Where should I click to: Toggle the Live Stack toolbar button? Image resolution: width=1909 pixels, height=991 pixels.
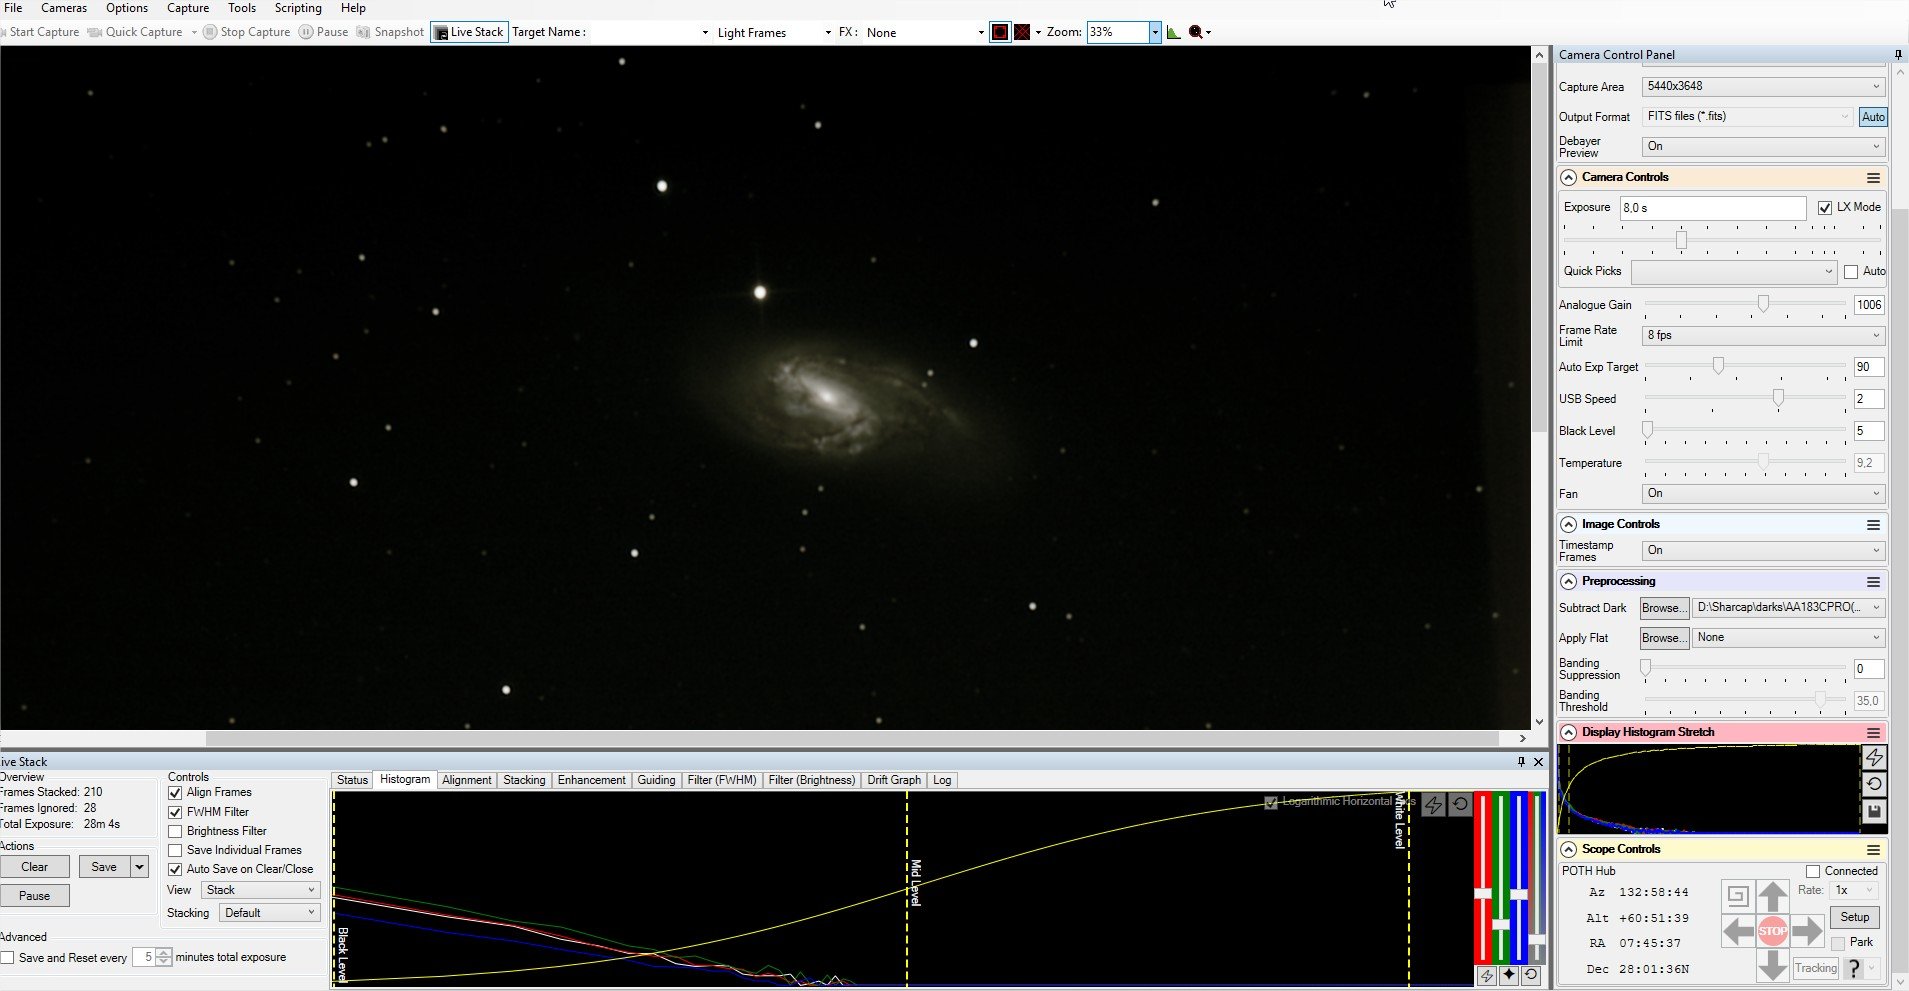(x=469, y=32)
